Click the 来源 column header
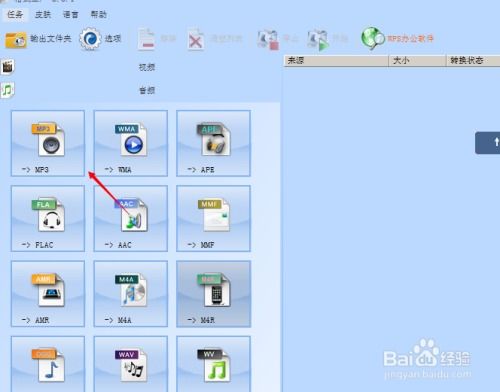Screen dimensions: 500x392 tap(336, 61)
